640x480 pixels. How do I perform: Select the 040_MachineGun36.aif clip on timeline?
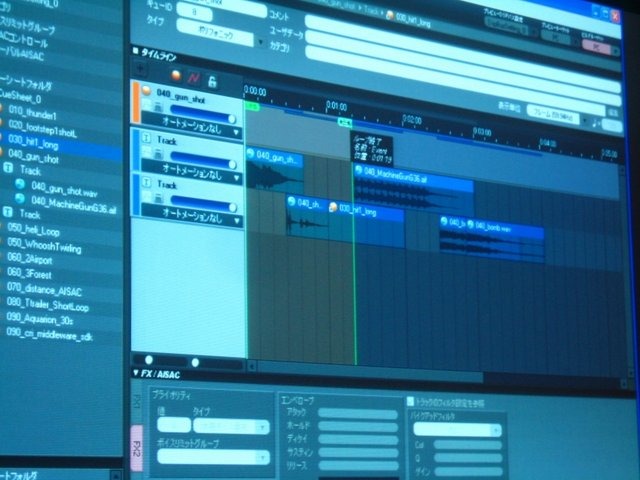click(x=413, y=190)
